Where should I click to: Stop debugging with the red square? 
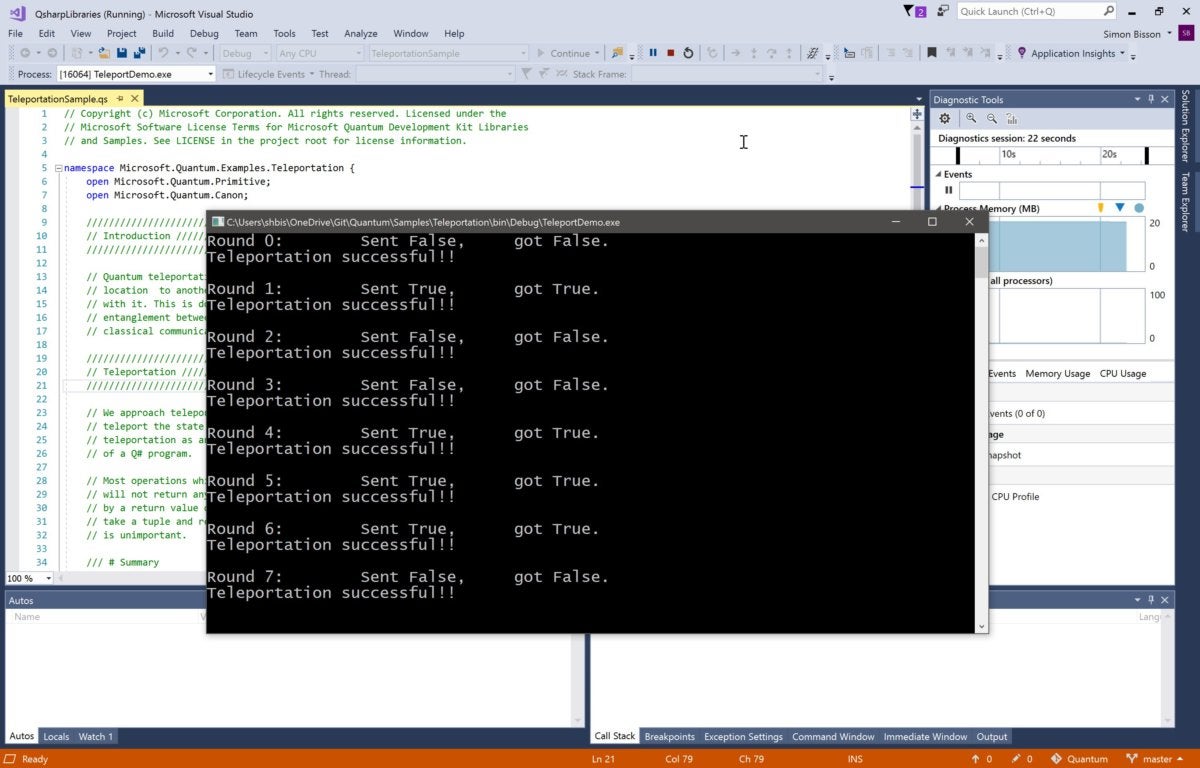coord(671,53)
